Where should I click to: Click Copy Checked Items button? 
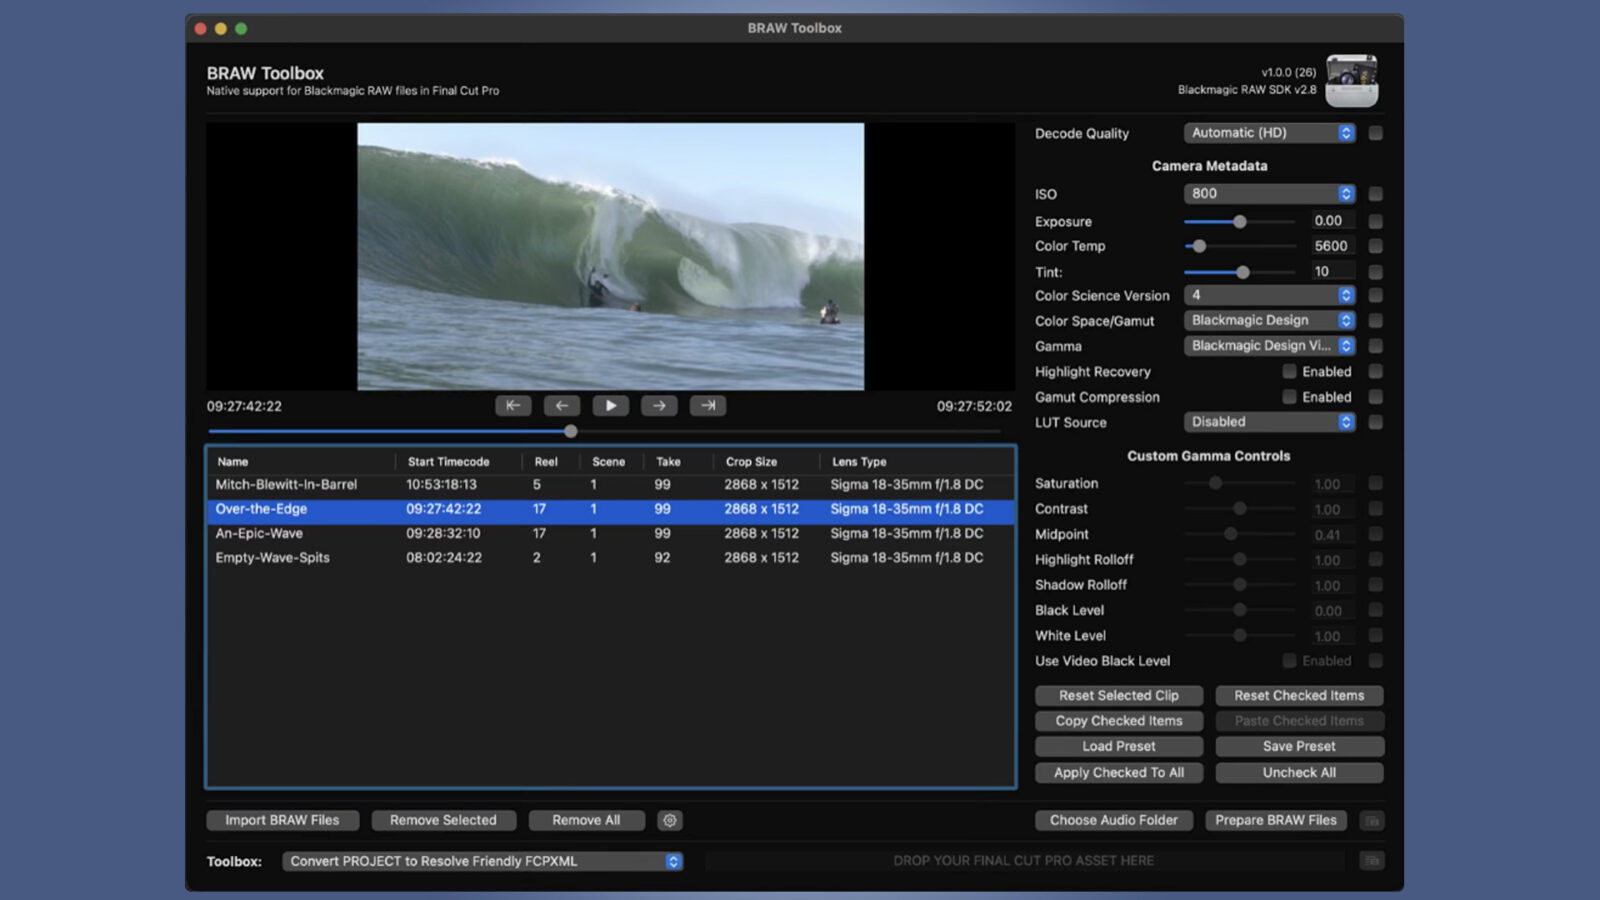click(1119, 721)
